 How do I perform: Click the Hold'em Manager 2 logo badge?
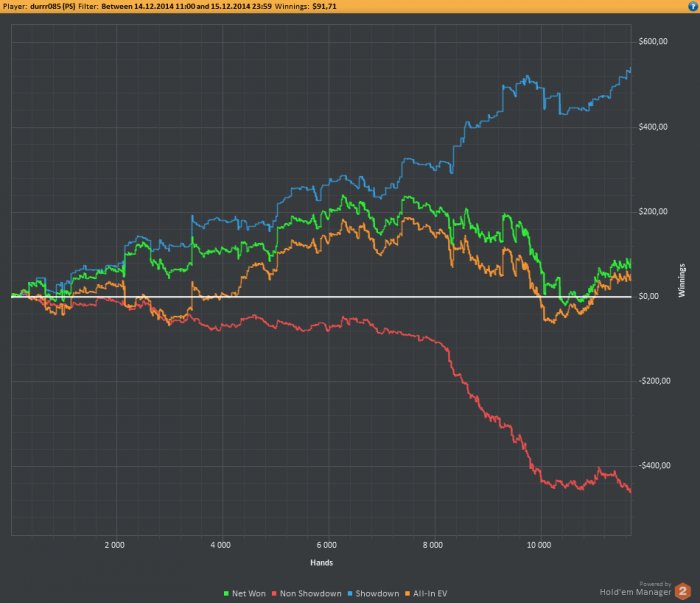click(683, 591)
